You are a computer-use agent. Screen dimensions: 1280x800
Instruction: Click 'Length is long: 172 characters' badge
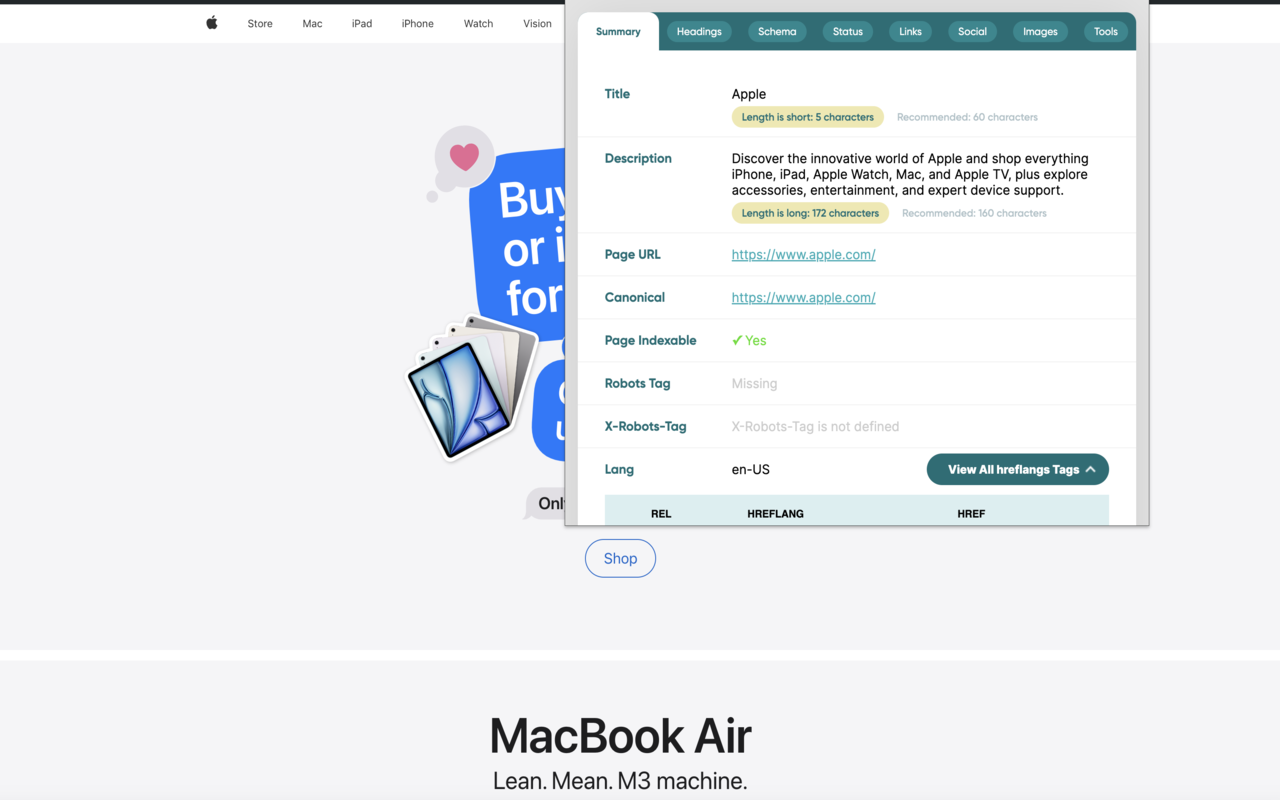pos(810,213)
